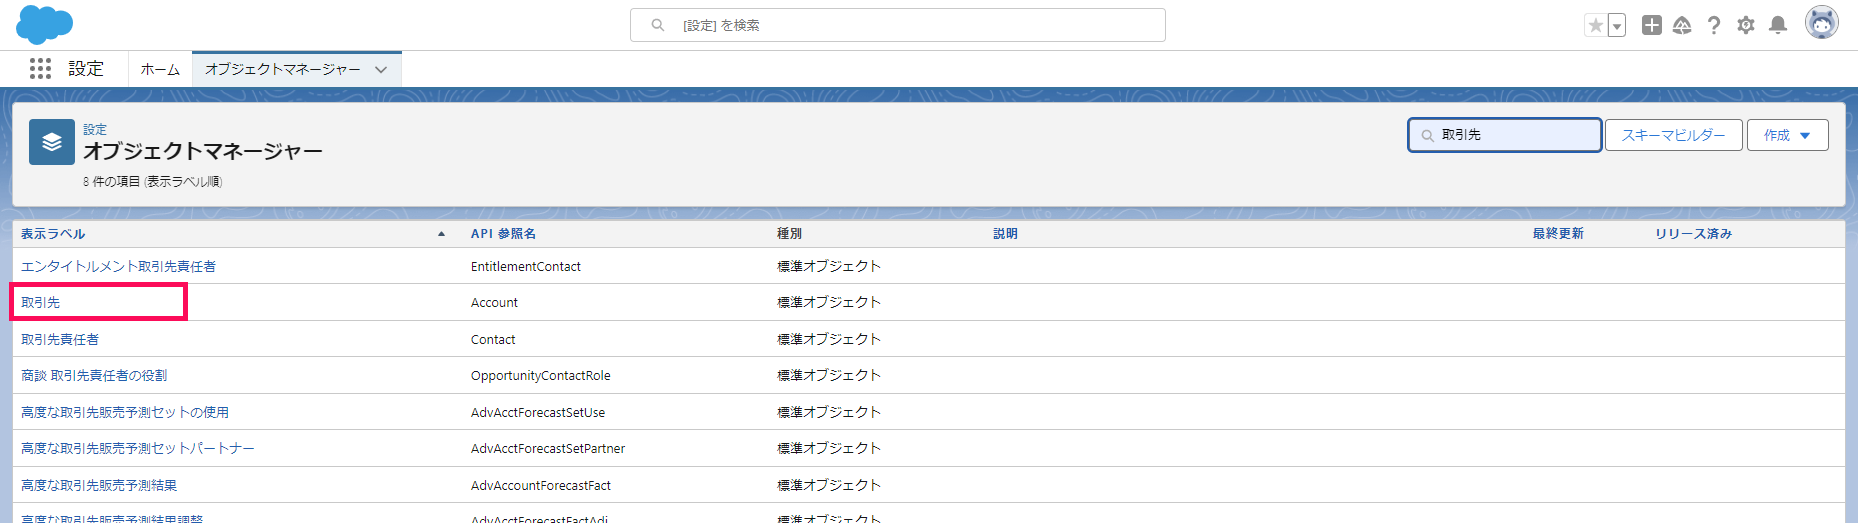Screen dimensions: 1858x523
Task: Open 高度な取引先販売予測セットの使用 link
Action: pos(125,412)
